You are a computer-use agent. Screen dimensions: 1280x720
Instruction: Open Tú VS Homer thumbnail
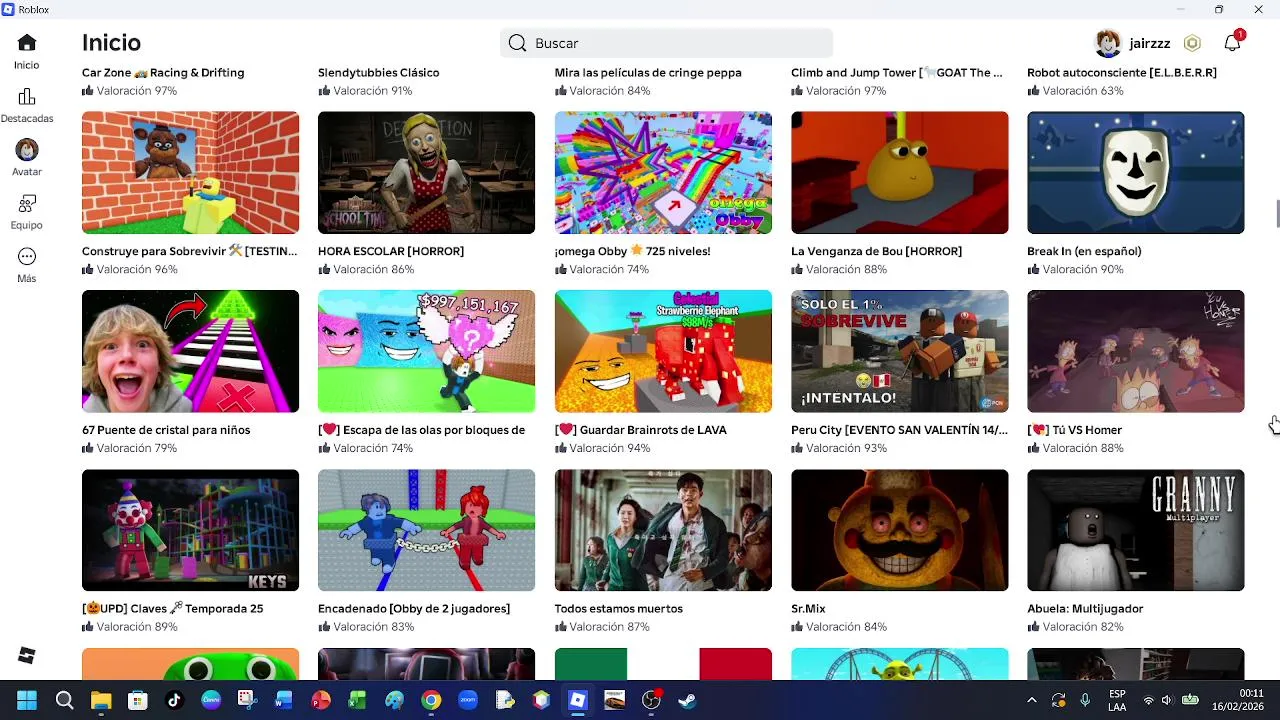1136,351
